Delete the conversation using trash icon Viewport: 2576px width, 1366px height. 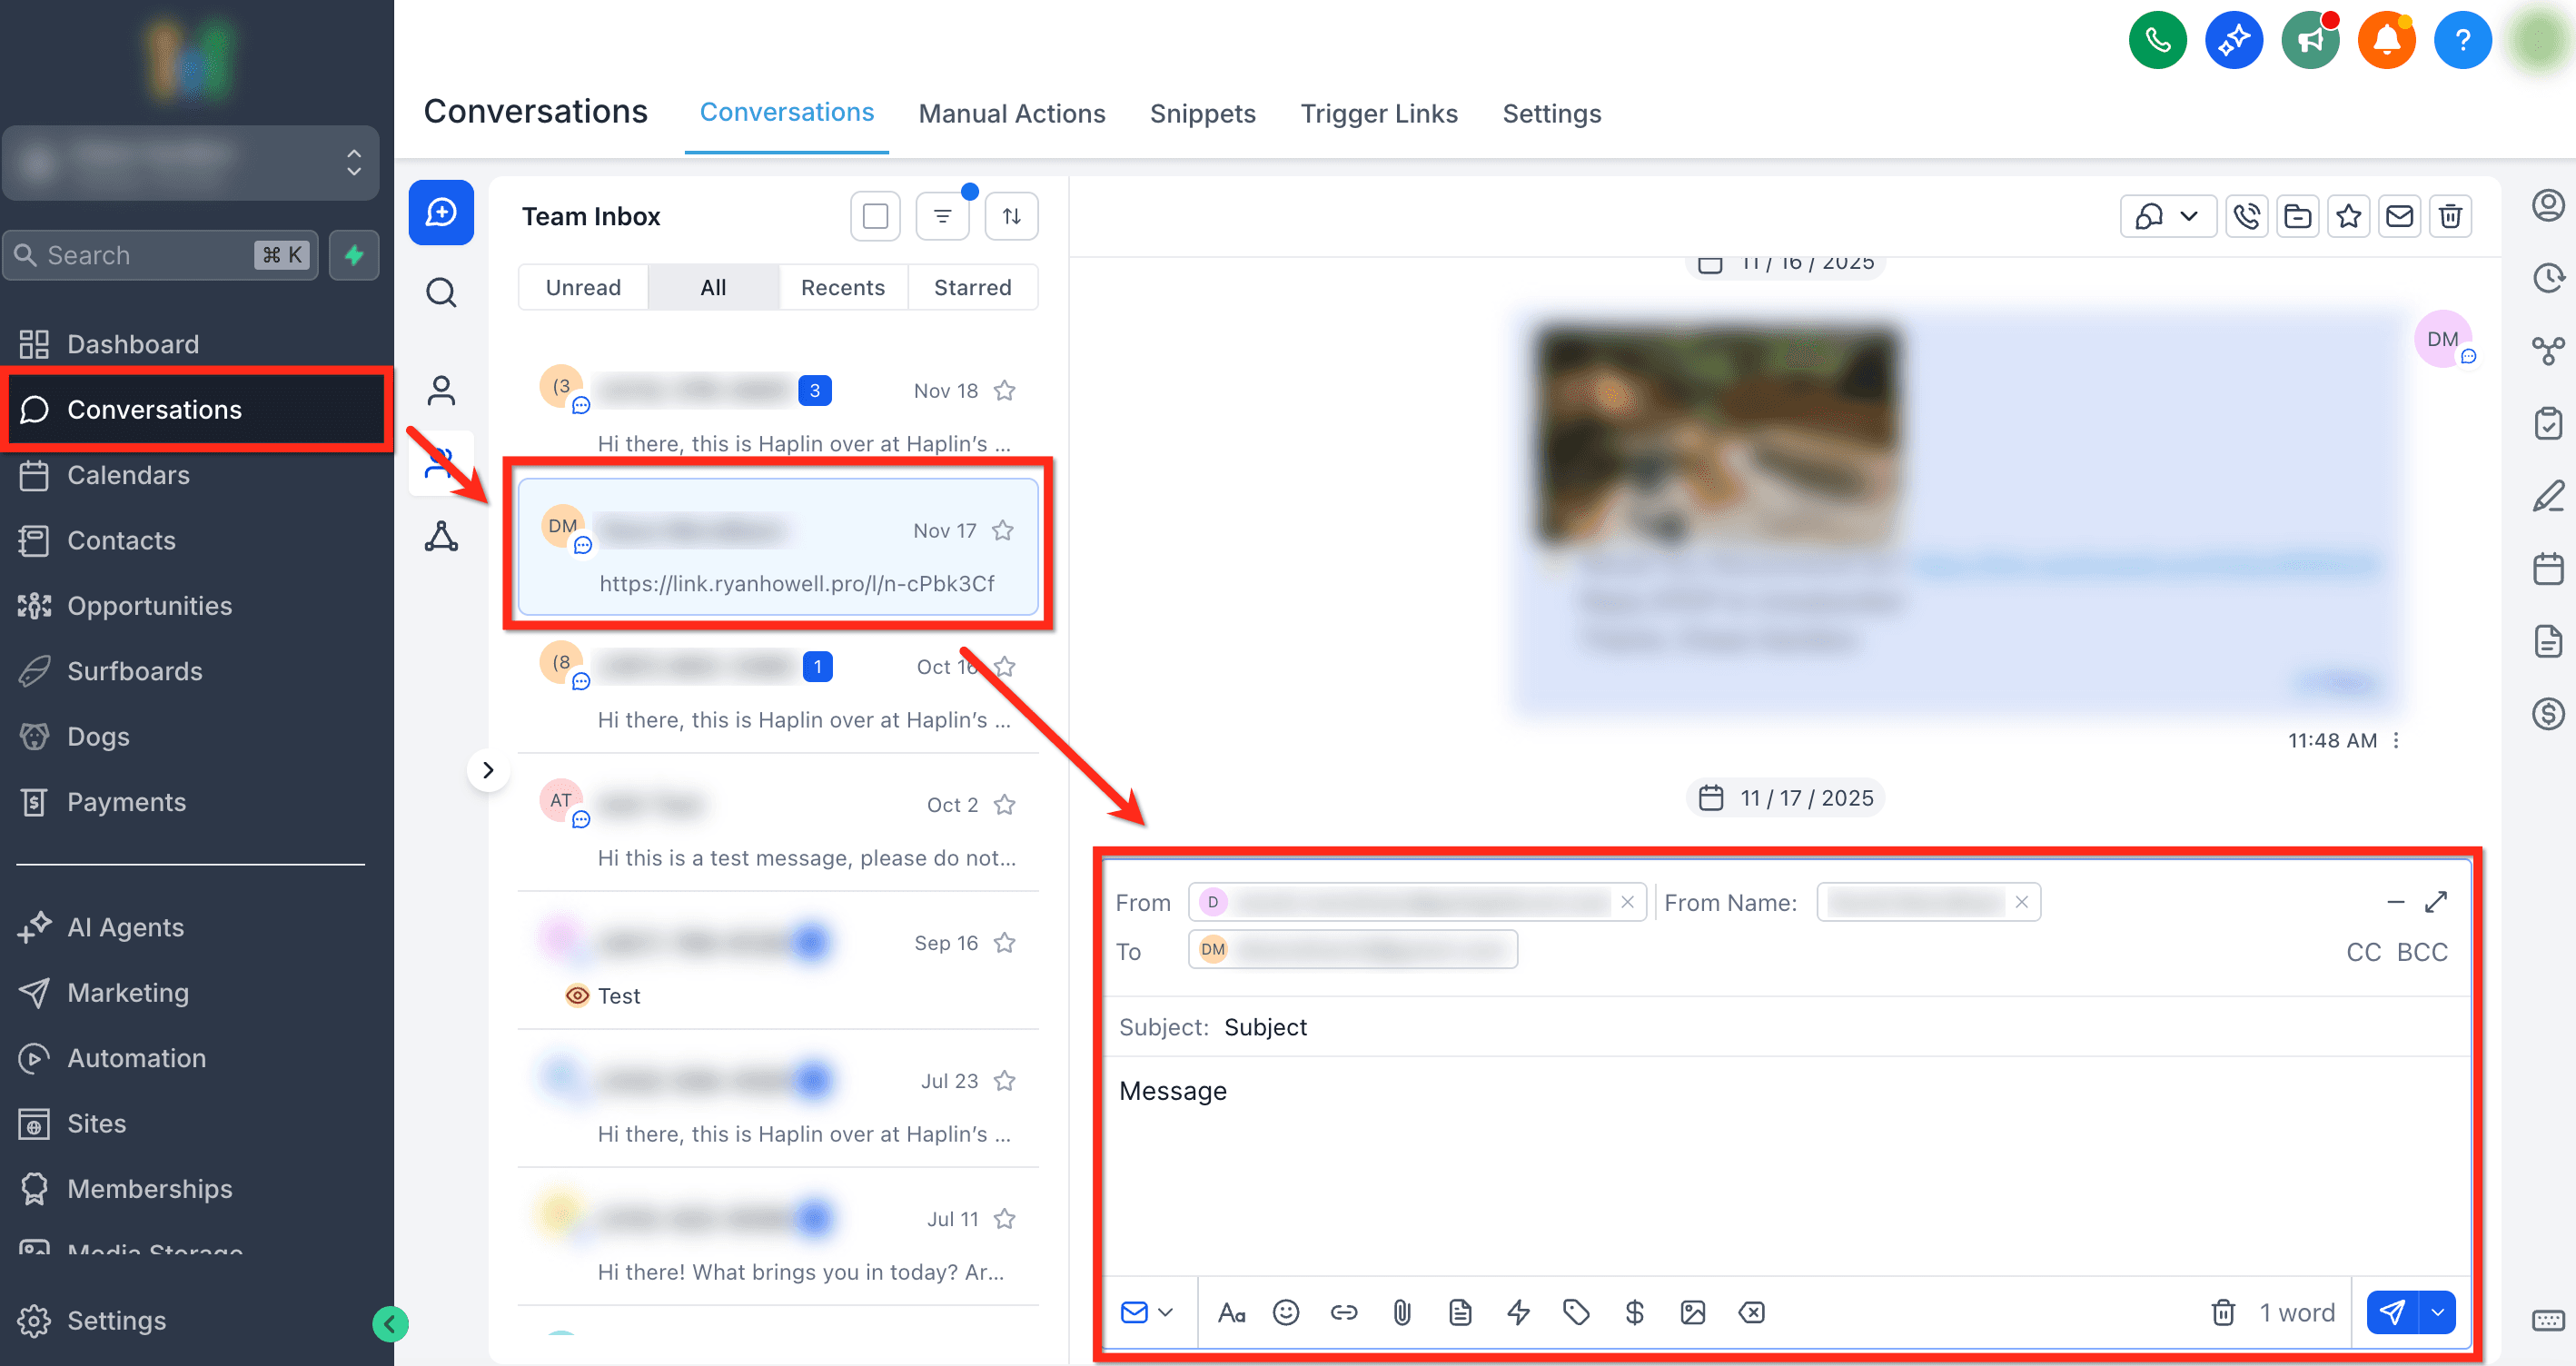click(x=2450, y=215)
